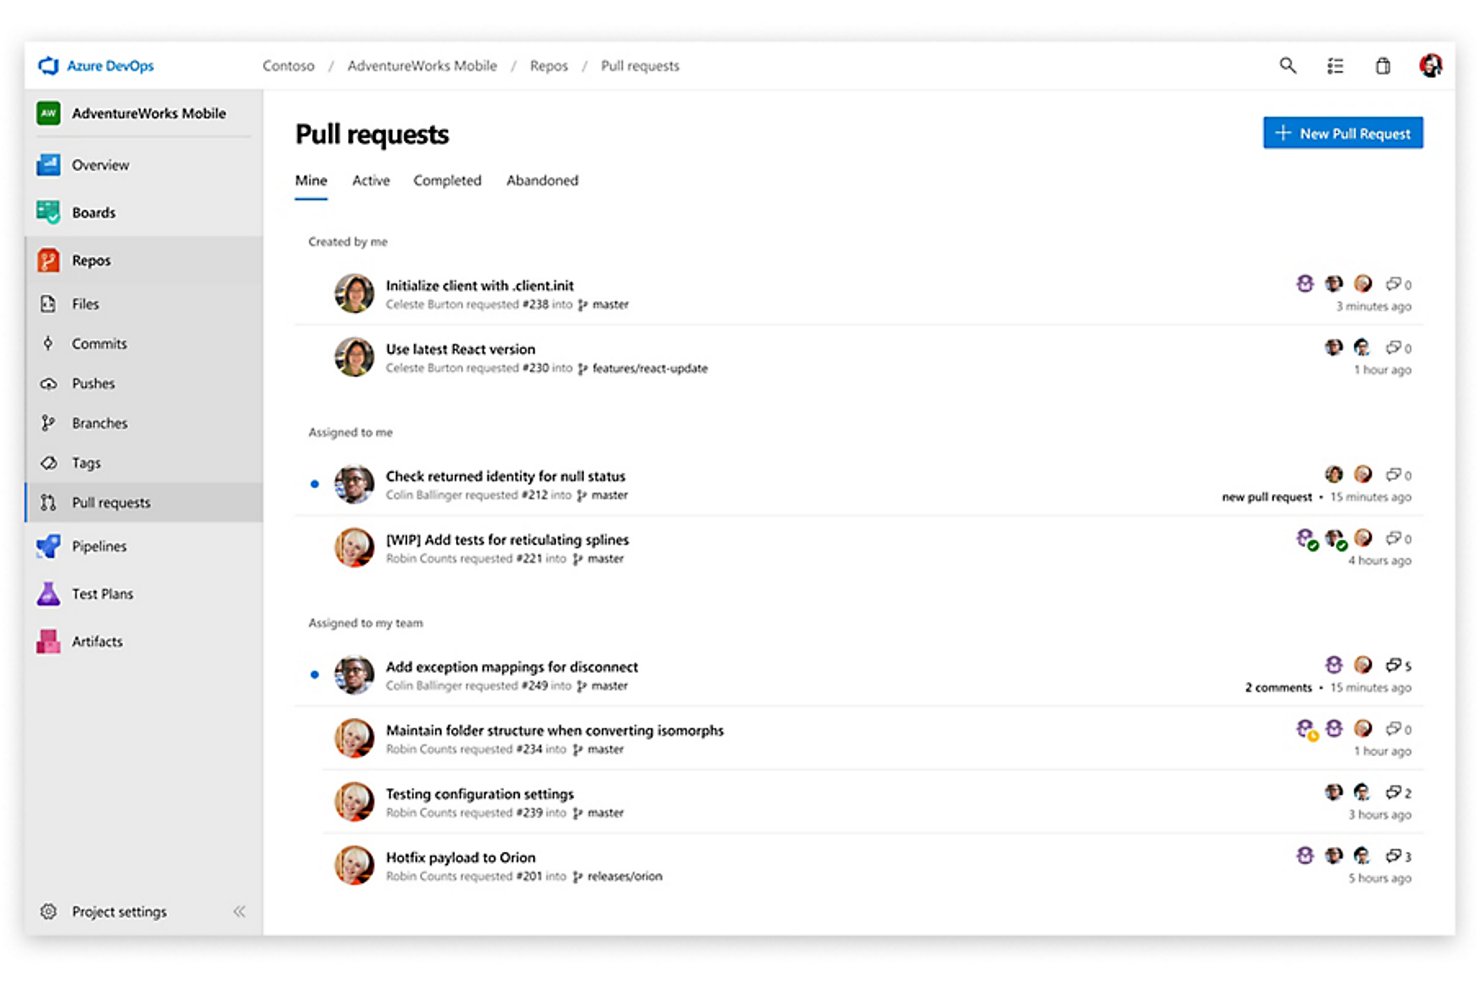The width and height of the screenshot is (1480, 987).
Task: Switch to the Abandoned tab
Action: [x=542, y=181]
